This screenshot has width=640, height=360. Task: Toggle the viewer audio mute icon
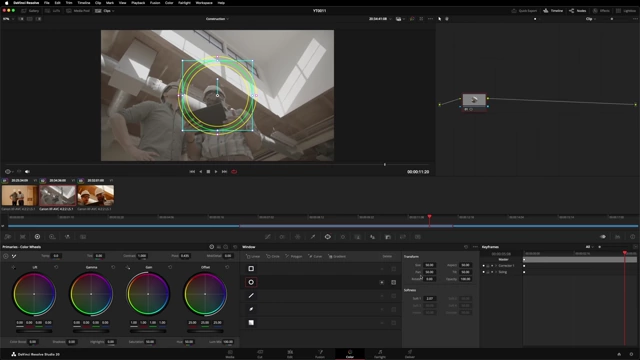point(27,172)
